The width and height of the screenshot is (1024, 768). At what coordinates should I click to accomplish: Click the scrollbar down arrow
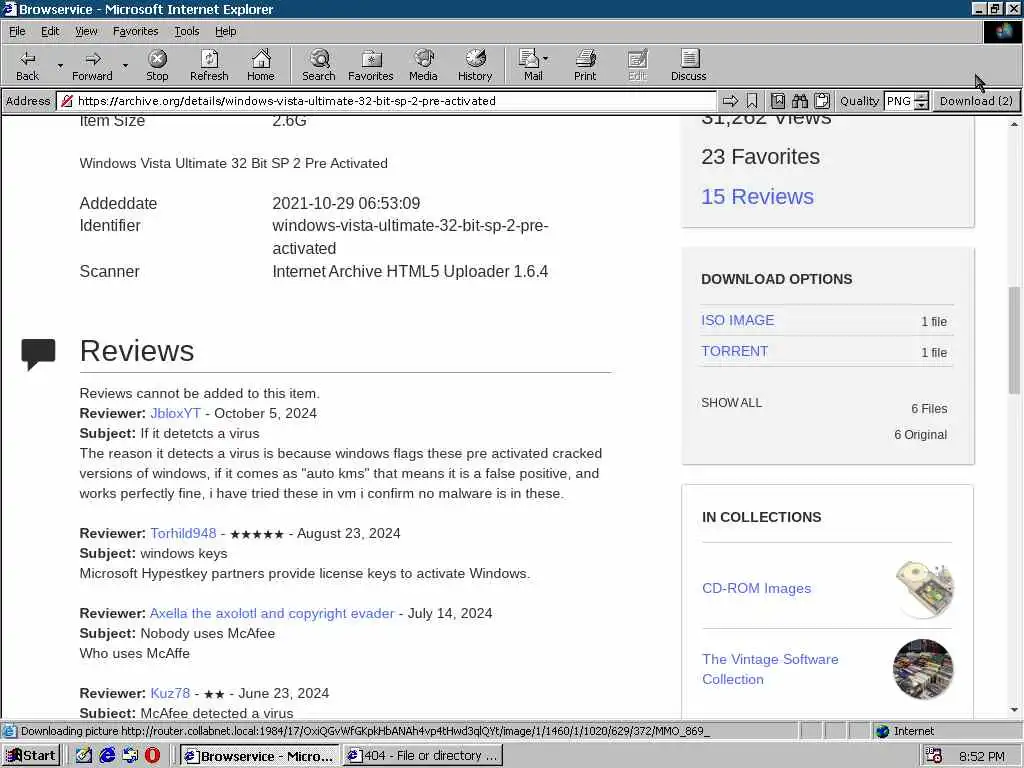pyautogui.click(x=1014, y=710)
